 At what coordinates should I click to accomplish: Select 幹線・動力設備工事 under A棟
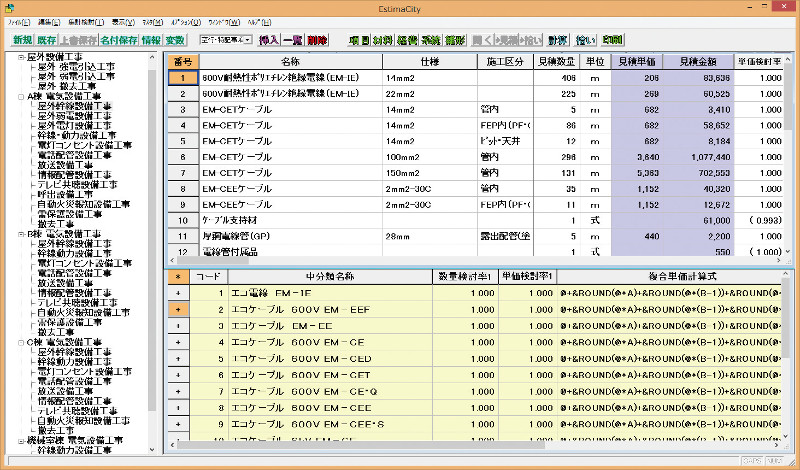click(77, 136)
